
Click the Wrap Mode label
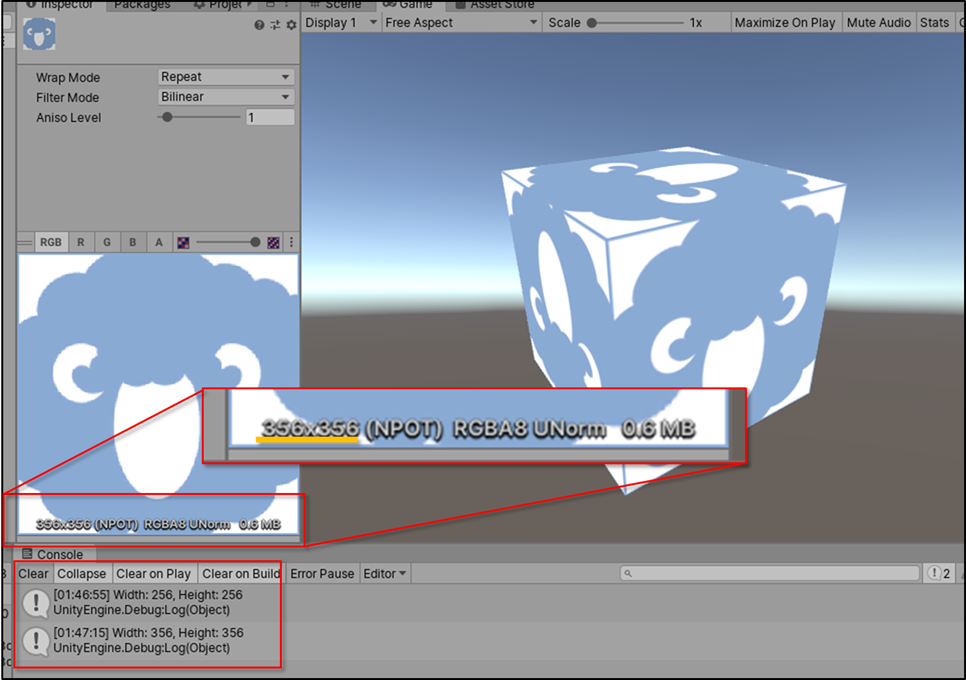[x=68, y=78]
